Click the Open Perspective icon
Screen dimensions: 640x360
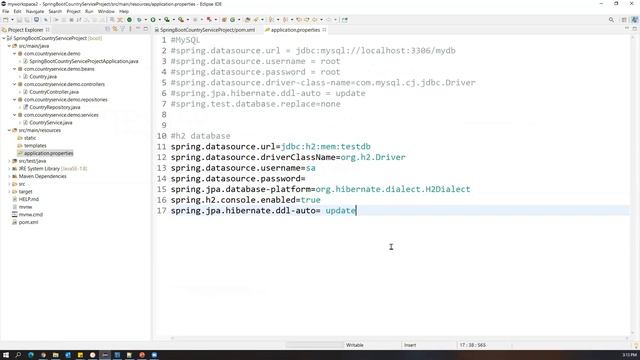624,20
